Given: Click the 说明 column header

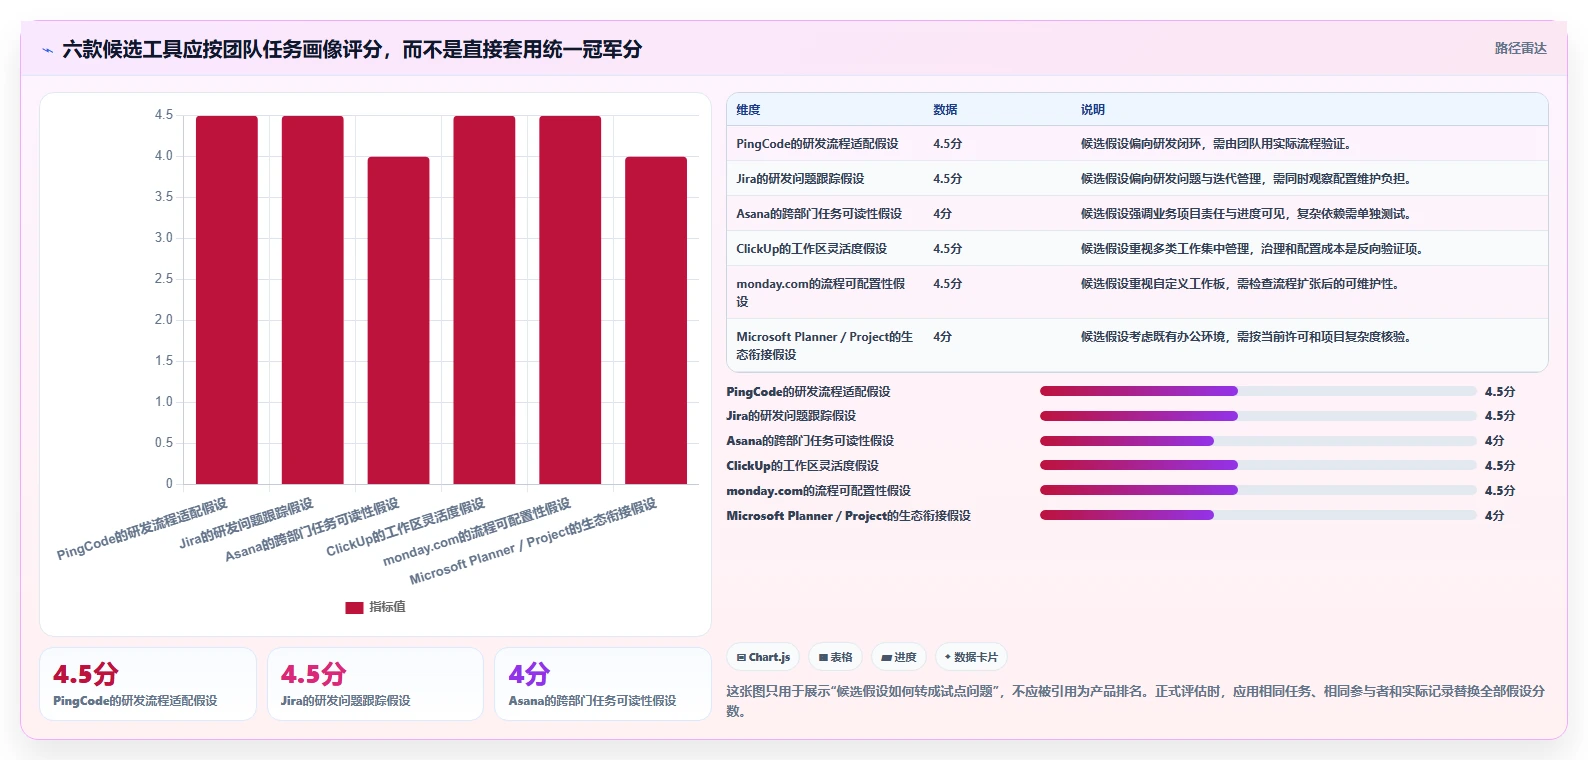Looking at the screenshot, I should (x=1092, y=110).
